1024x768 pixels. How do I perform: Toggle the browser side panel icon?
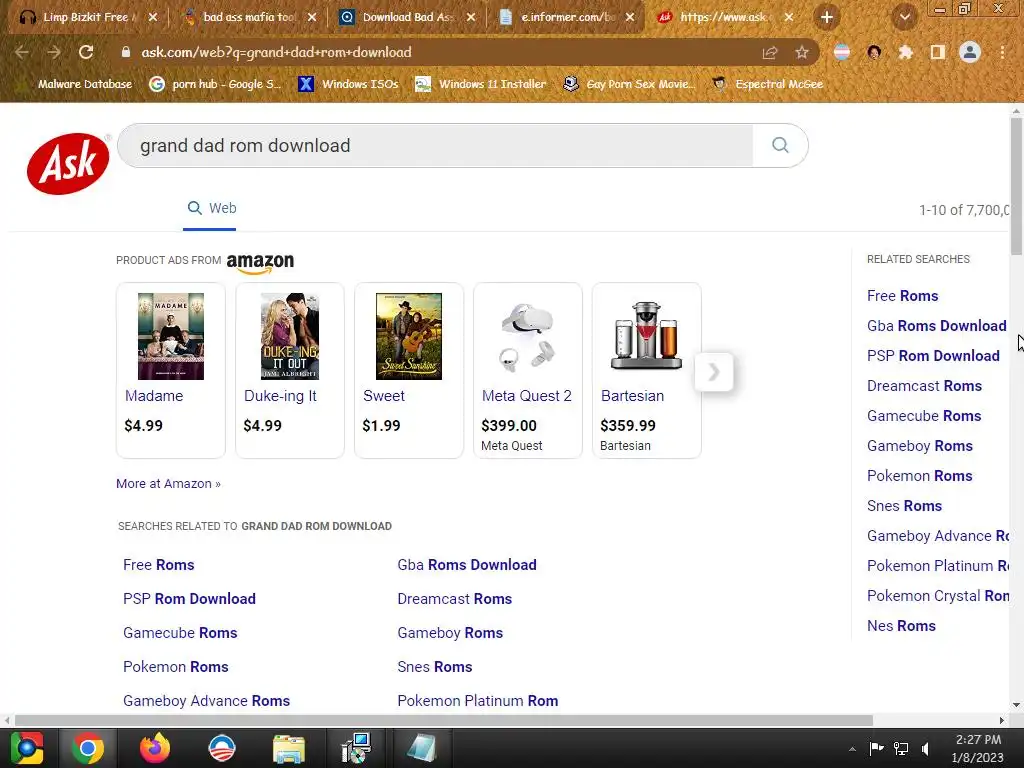click(x=937, y=52)
